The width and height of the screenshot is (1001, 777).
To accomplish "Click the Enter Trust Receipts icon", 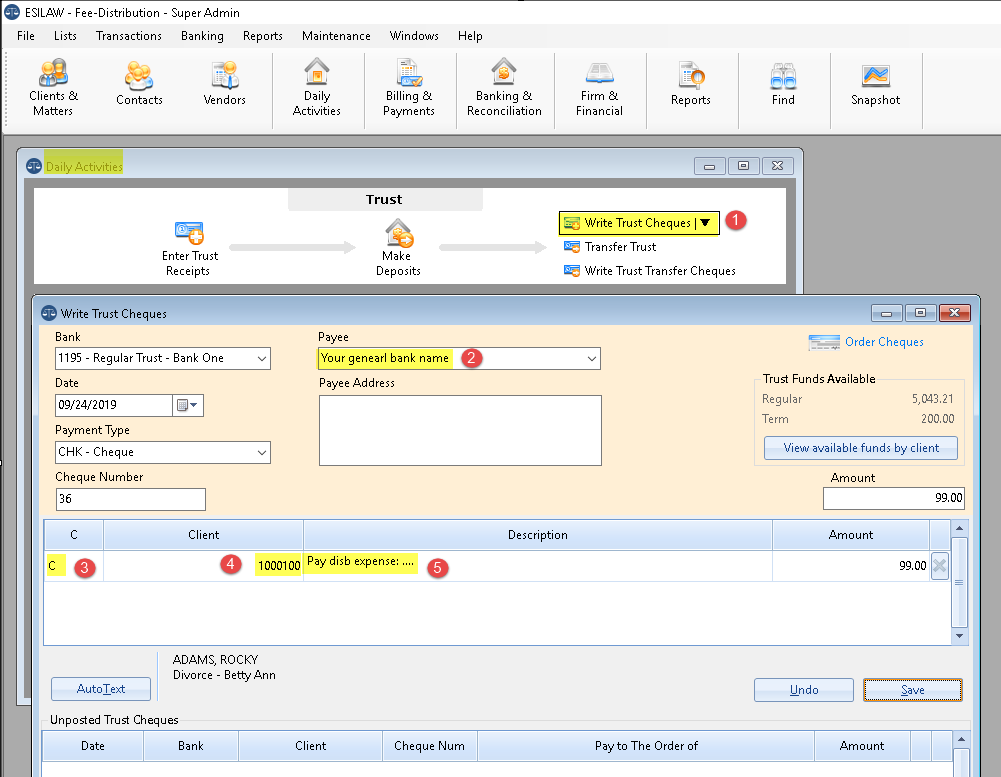I will [x=189, y=232].
